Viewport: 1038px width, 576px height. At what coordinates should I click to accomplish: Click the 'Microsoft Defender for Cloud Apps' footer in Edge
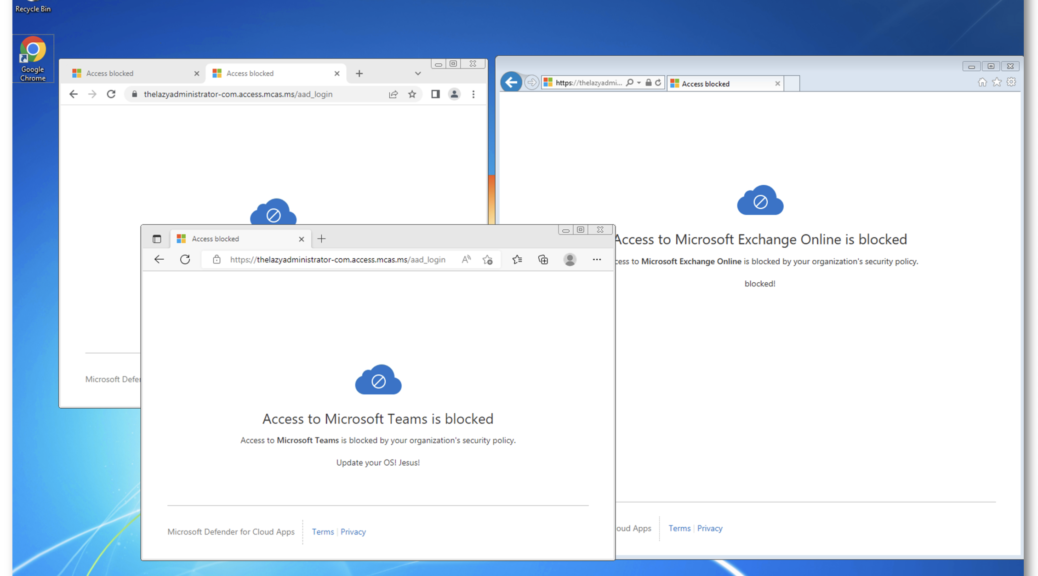(231, 532)
